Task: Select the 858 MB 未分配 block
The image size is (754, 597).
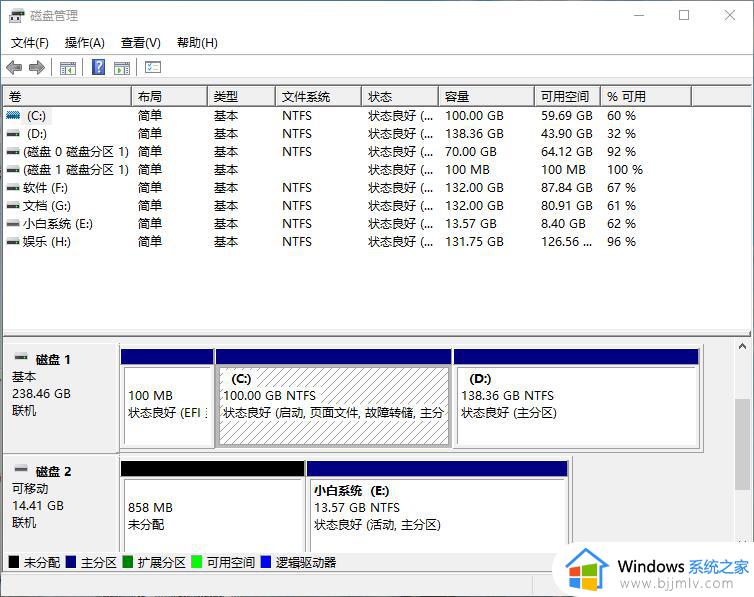Action: pyautogui.click(x=213, y=507)
